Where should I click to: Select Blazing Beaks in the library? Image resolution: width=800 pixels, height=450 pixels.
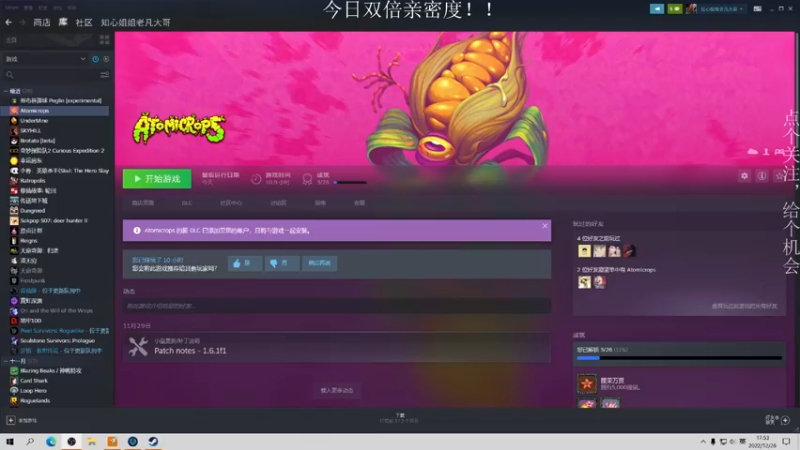(51, 371)
